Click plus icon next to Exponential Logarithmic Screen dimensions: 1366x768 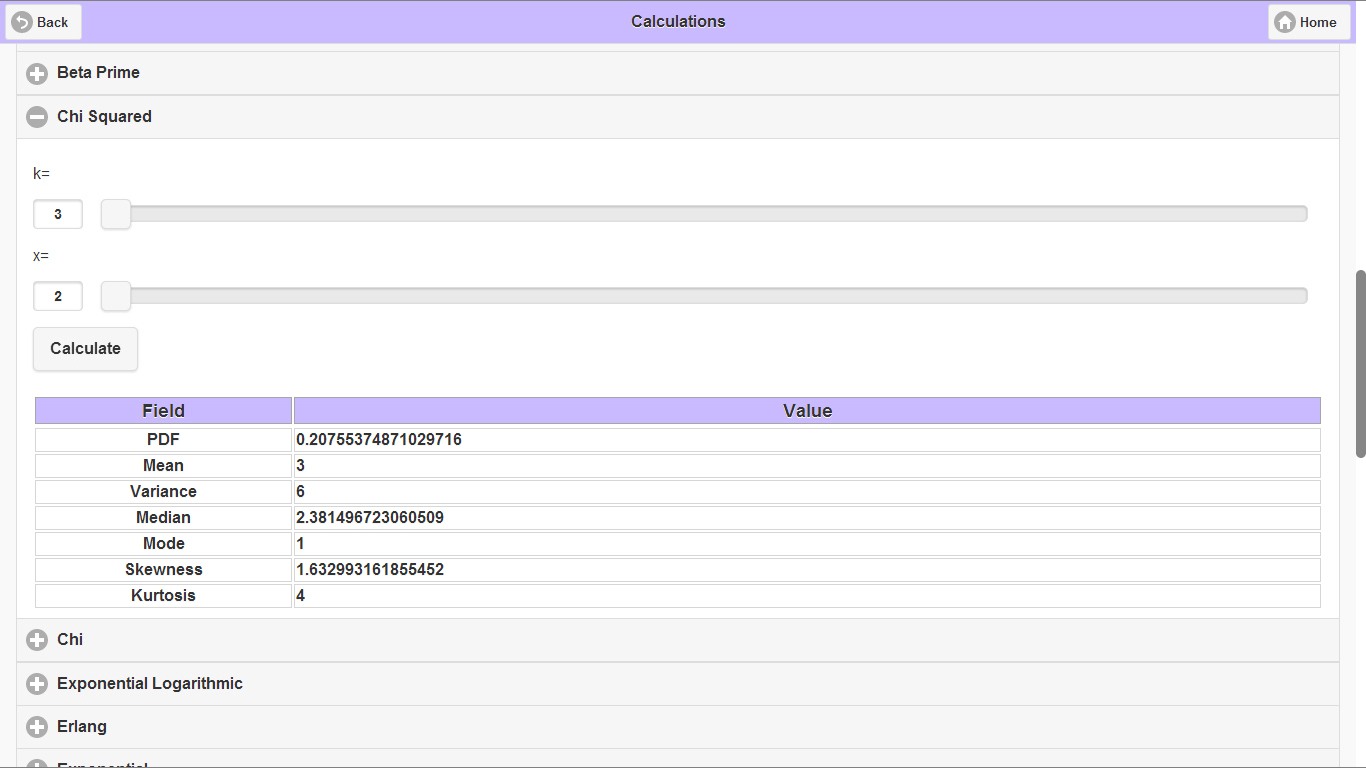coord(37,684)
